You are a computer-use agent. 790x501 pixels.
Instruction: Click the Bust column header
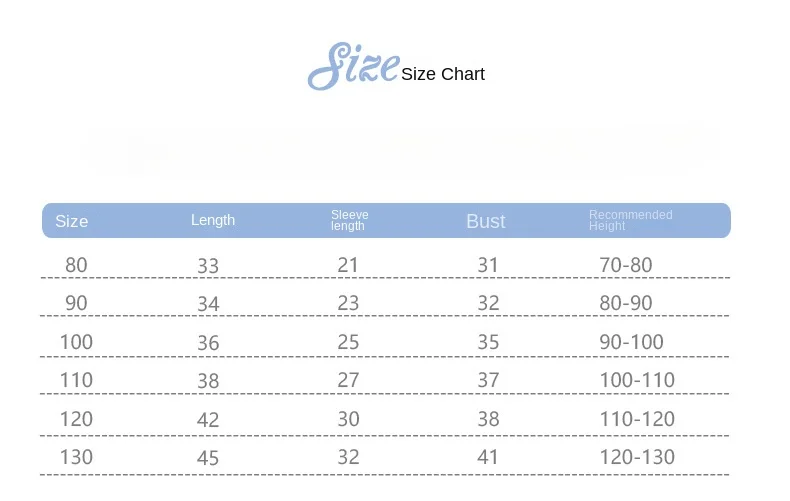pos(486,221)
